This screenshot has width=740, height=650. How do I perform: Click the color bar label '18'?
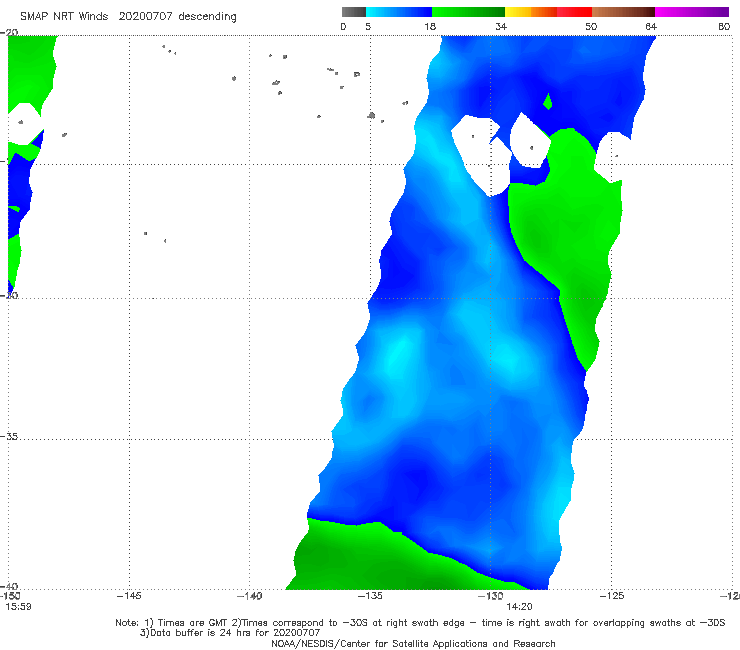point(430,27)
